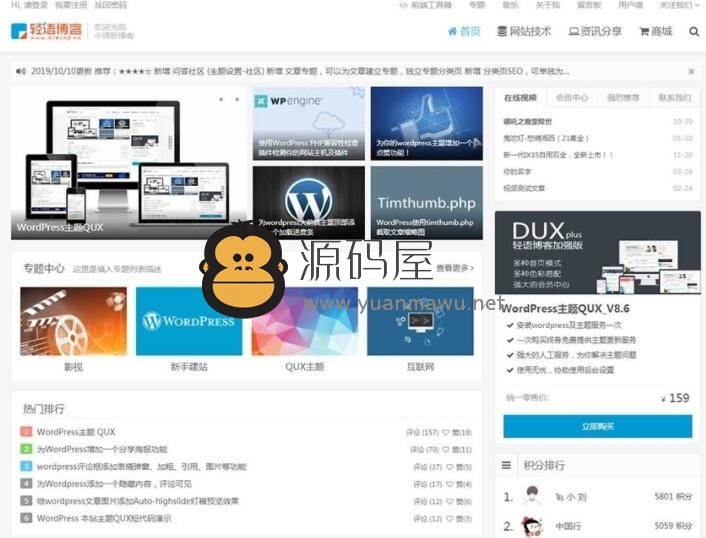Expand the 关注我们 dropdown in top bar
Screen dimensions: 706x538
(x=679, y=5)
